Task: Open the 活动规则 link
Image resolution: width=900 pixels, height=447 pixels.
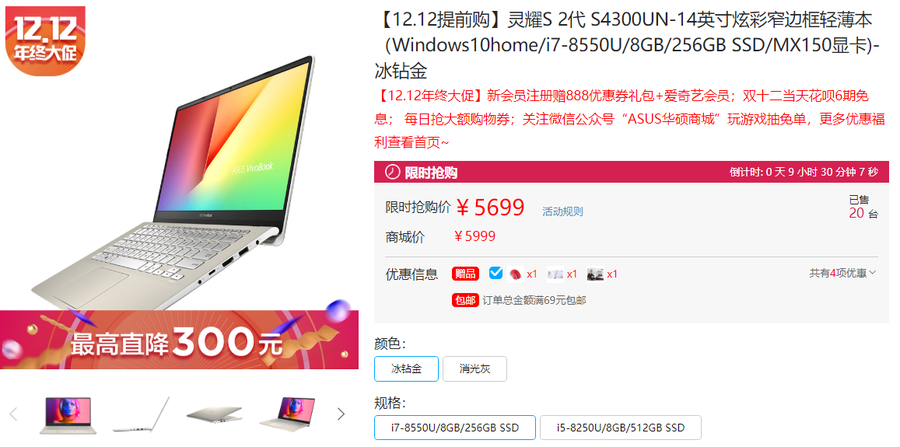Action: [x=562, y=211]
